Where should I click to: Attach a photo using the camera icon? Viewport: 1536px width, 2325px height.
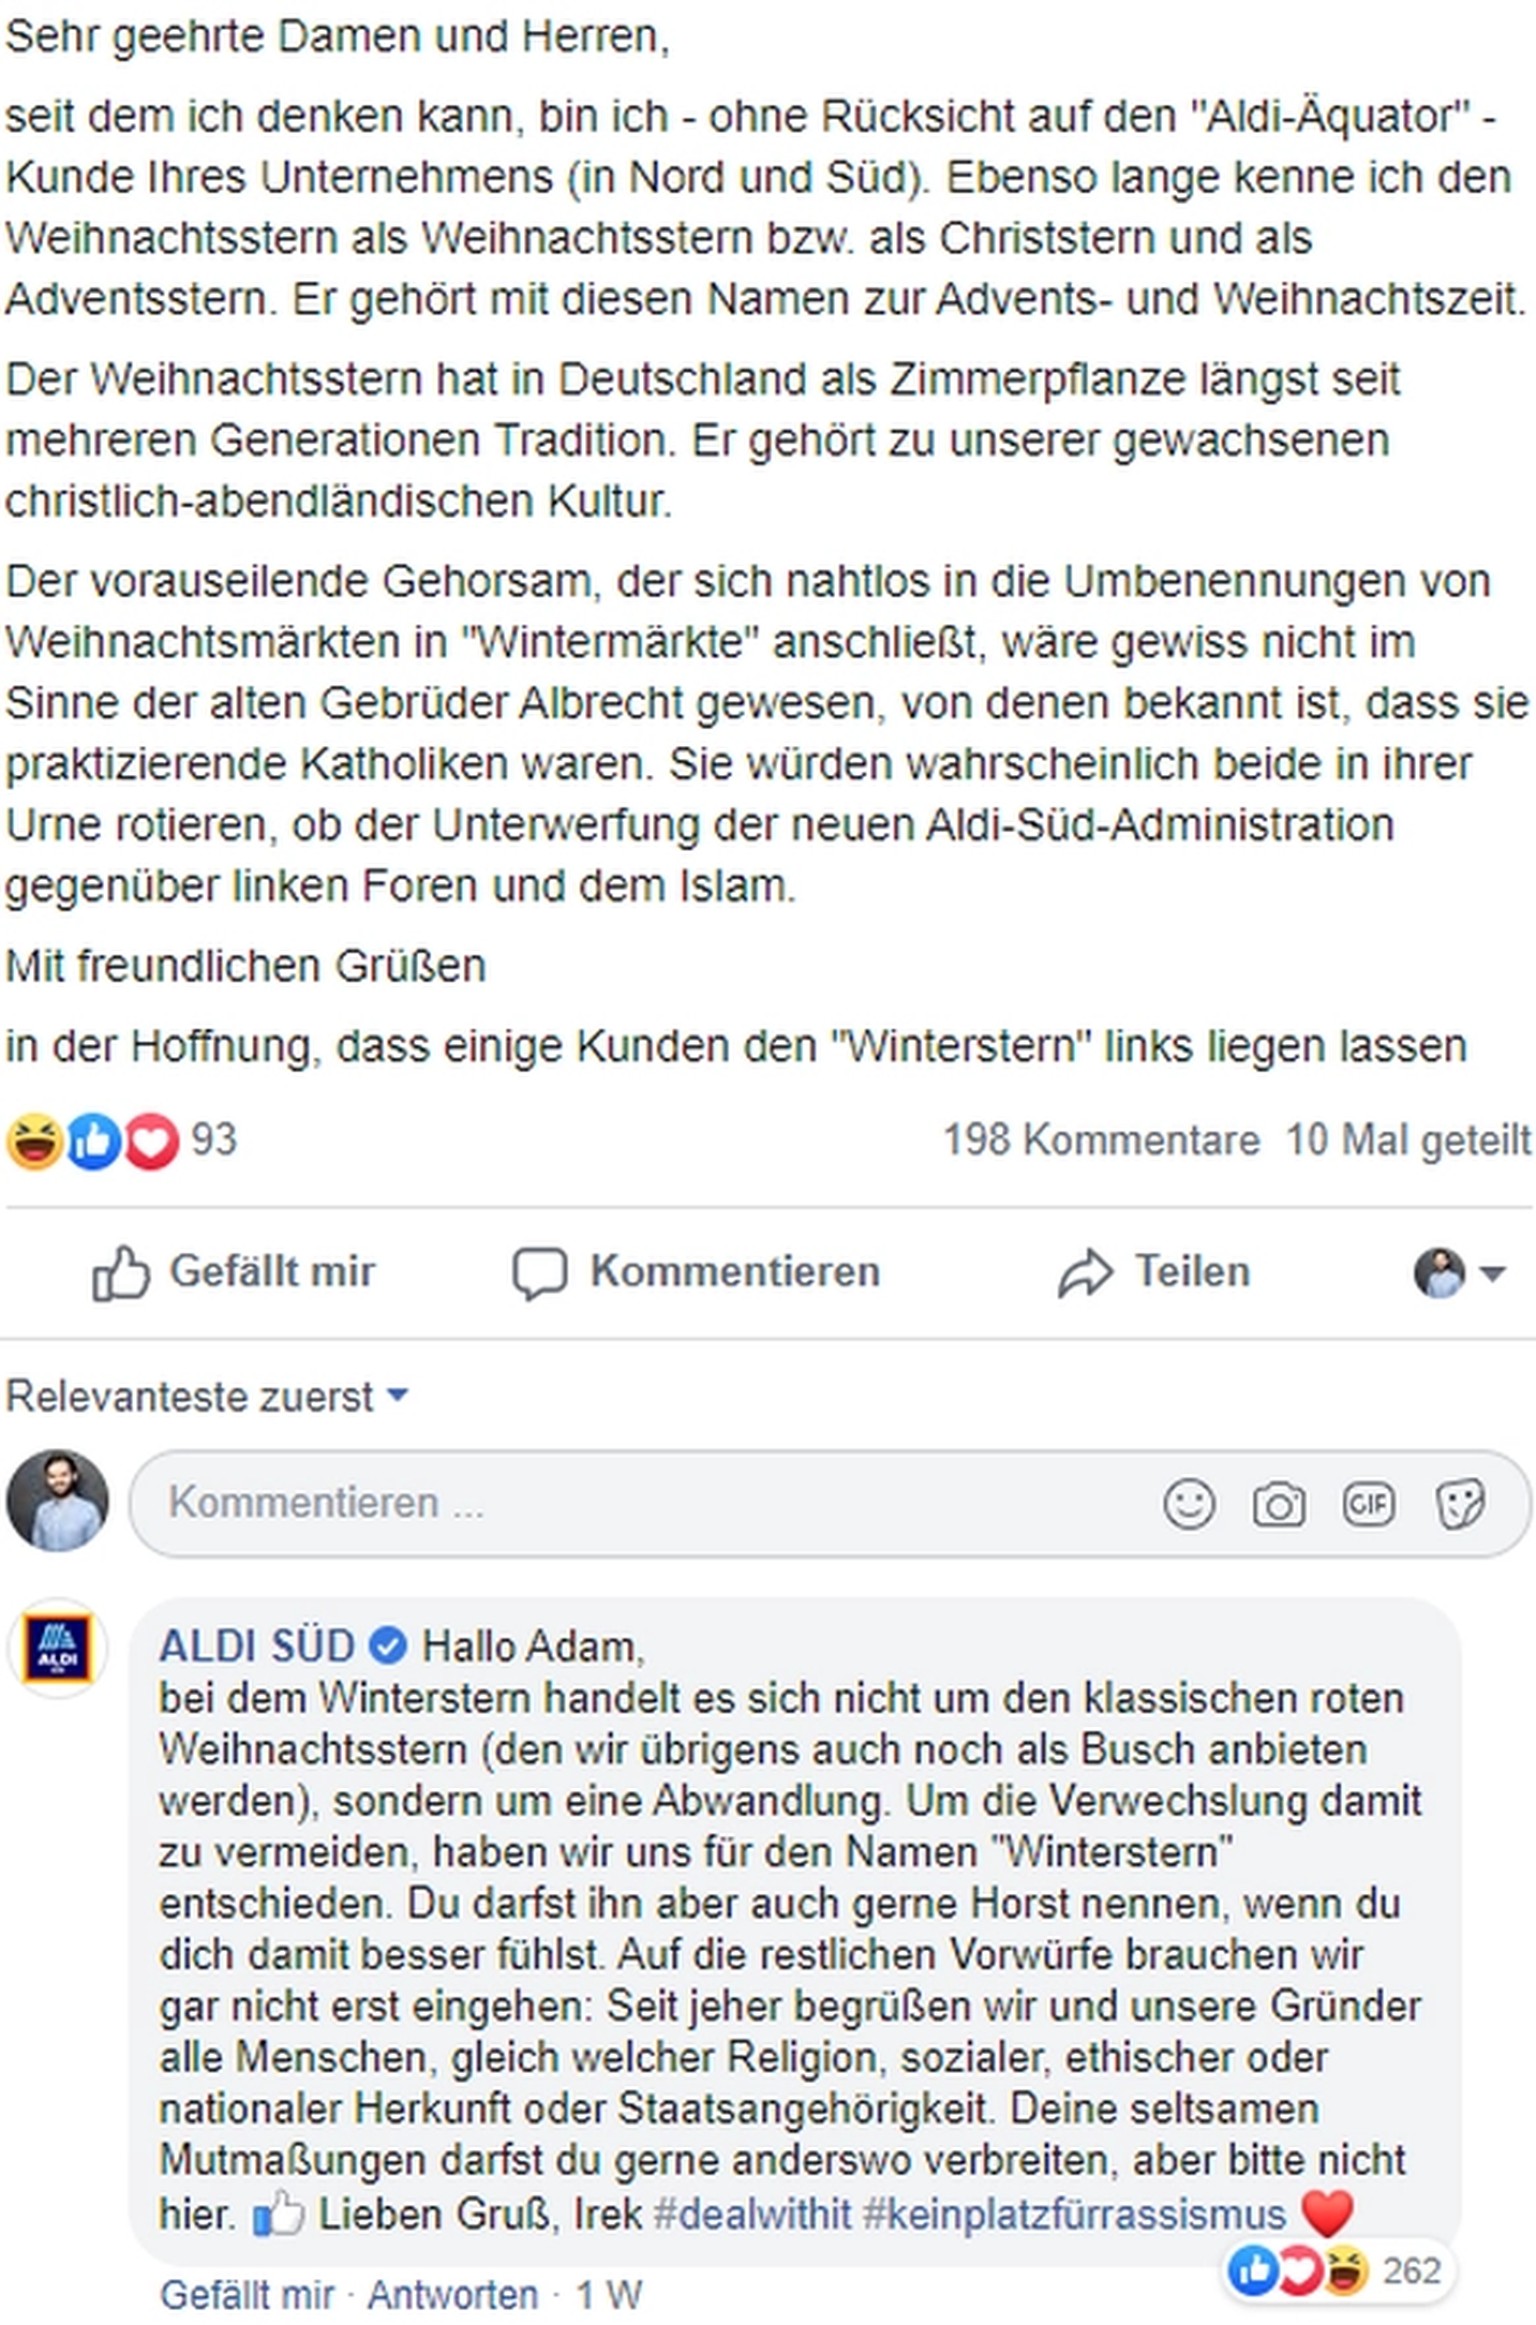[1278, 1504]
